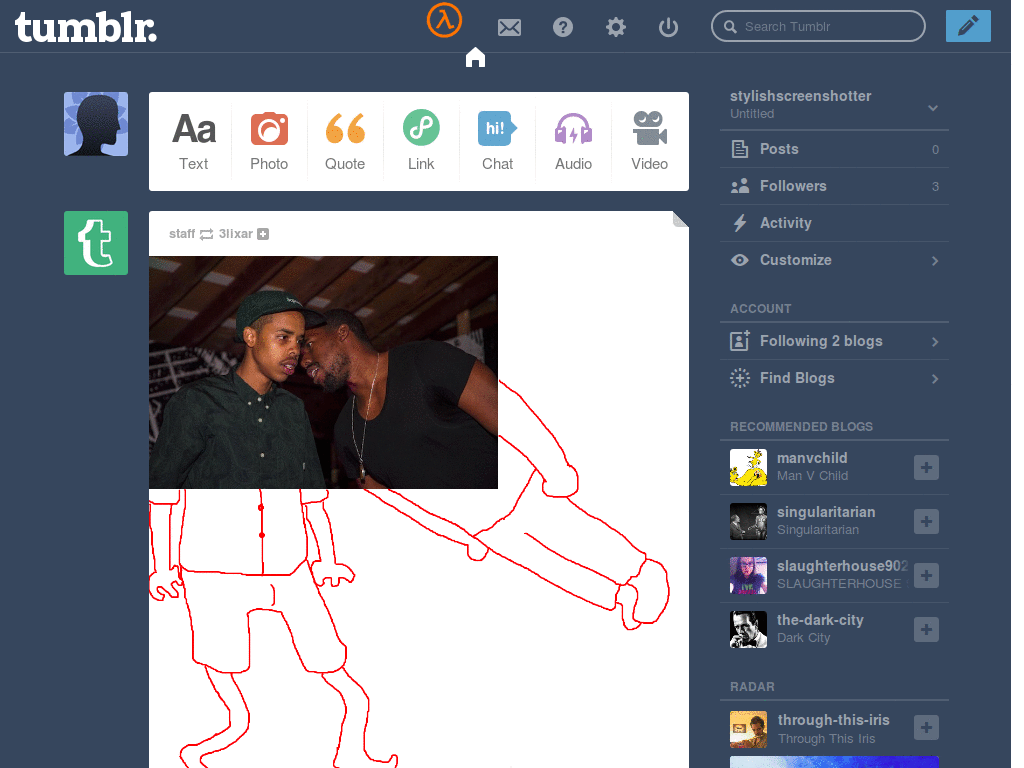Open the inbox envelope icon
The width and height of the screenshot is (1024, 768).
[x=509, y=27]
